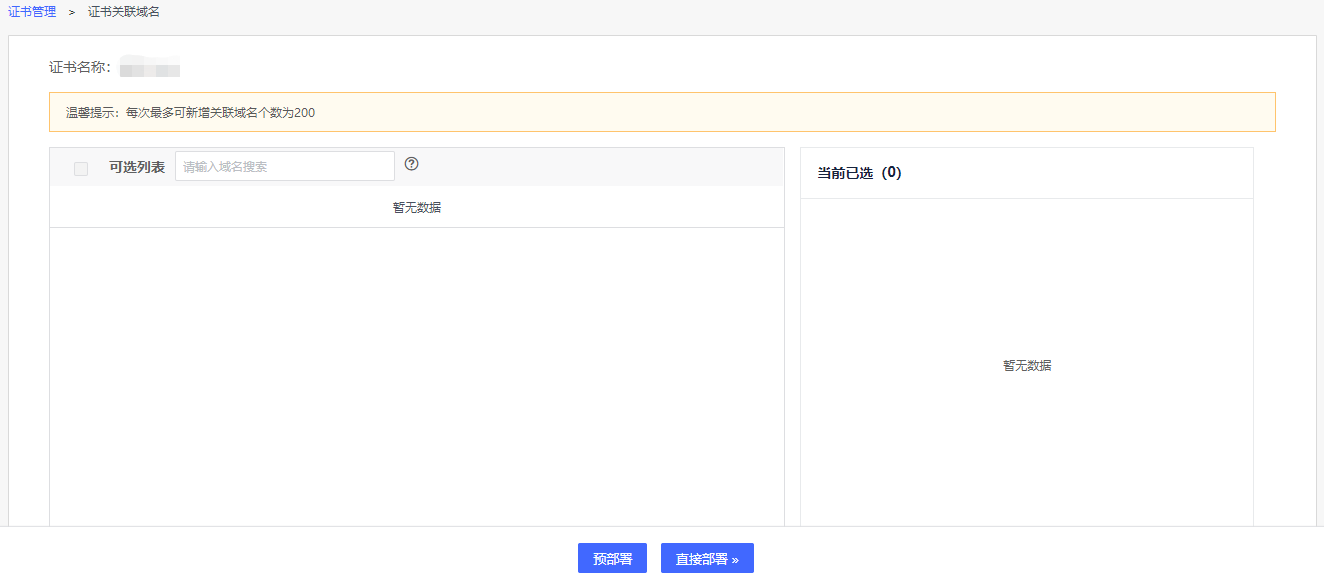The image size is (1324, 579).
Task: Click the 证书关联域名 breadcrumb item
Action: (x=124, y=12)
